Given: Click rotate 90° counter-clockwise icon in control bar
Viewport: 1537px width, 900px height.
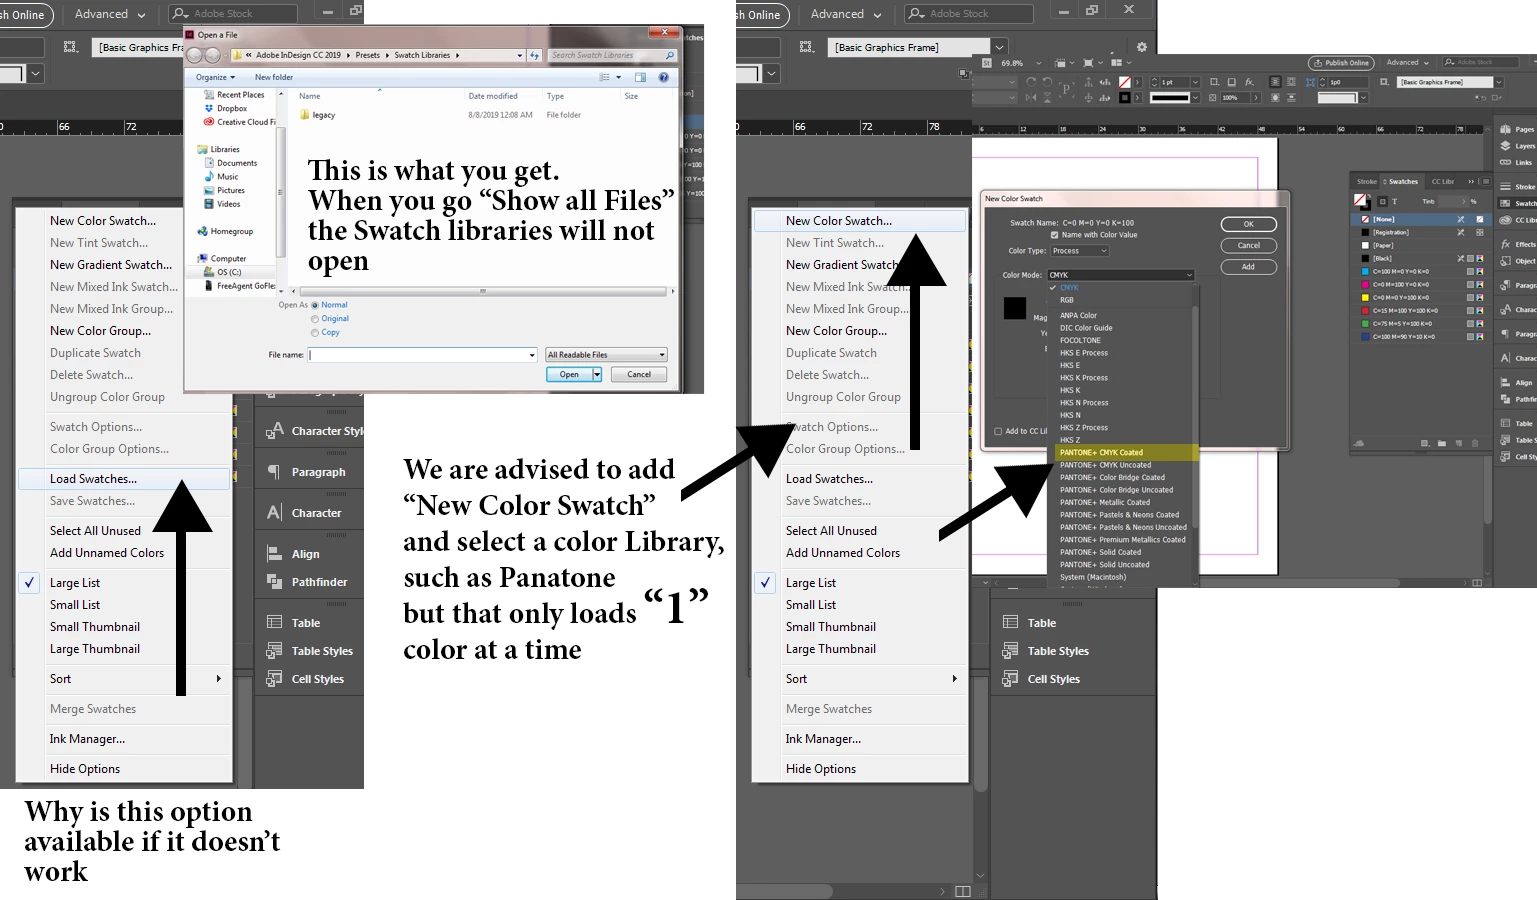Looking at the screenshot, I should click(1047, 82).
